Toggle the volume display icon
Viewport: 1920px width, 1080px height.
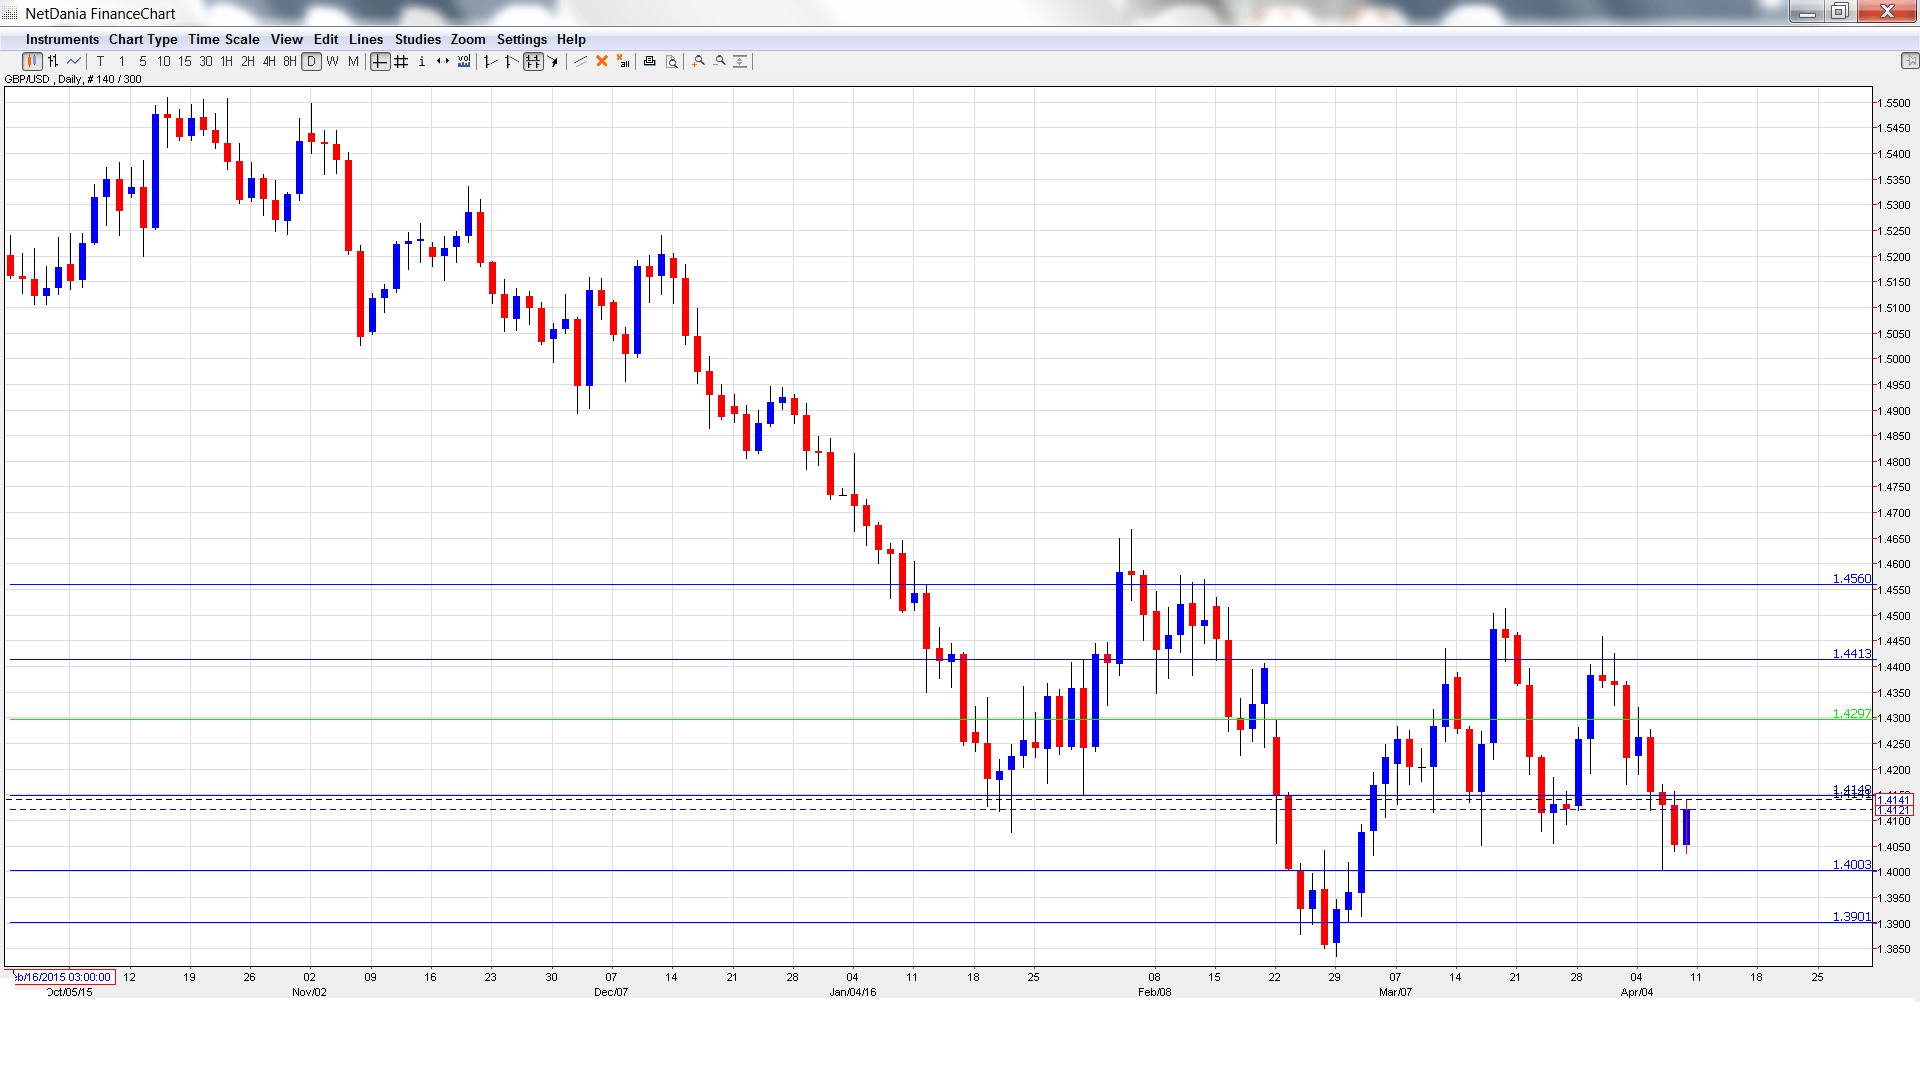(x=464, y=62)
